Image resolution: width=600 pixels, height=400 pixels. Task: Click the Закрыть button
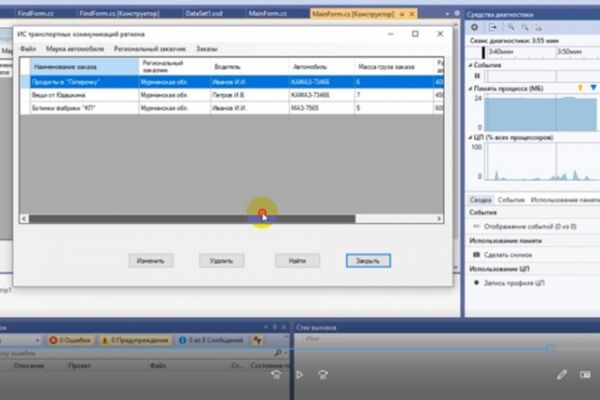pos(368,261)
